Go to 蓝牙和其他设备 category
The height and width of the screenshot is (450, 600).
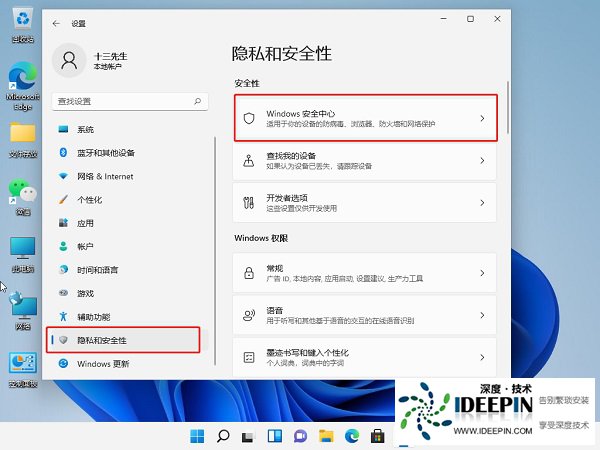[x=130, y=153]
